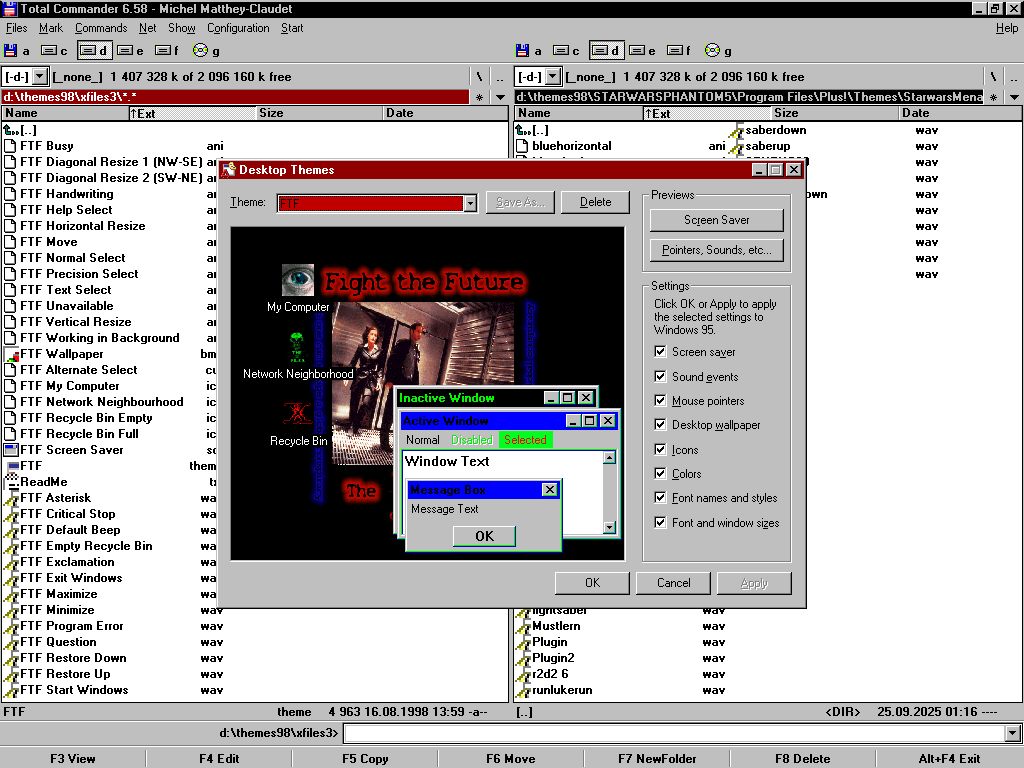
Task: Click the Selected green swatch in preview
Action: click(525, 440)
